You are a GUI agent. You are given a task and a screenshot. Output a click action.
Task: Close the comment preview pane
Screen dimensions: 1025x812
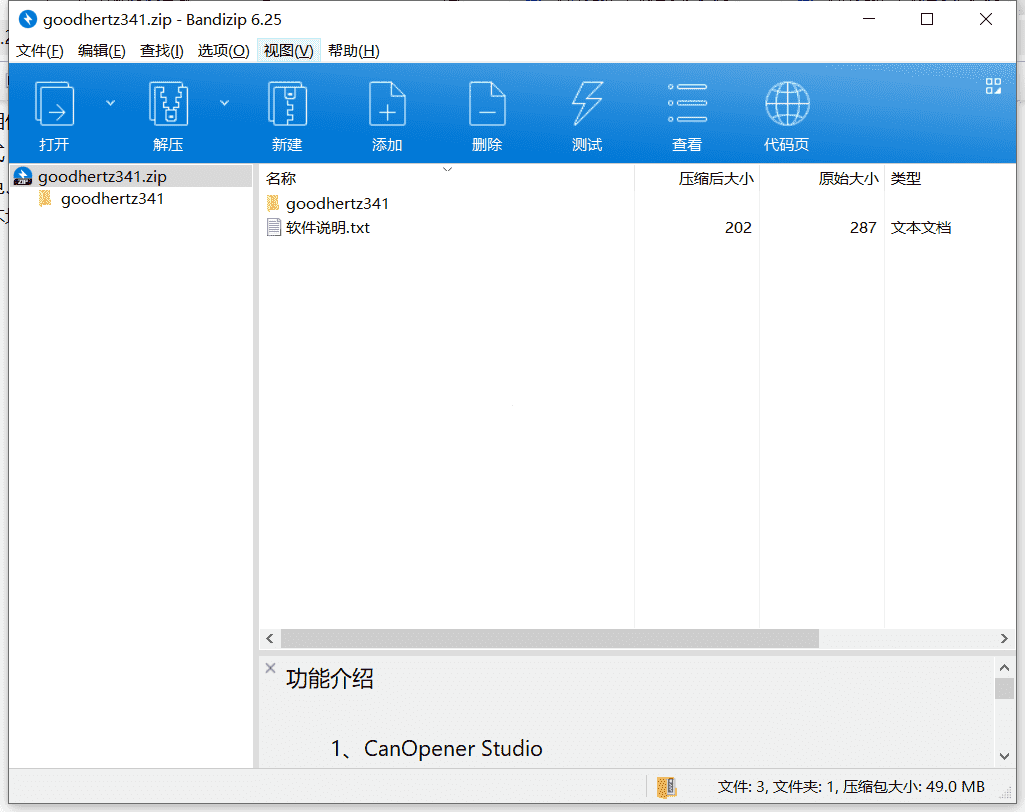click(x=270, y=668)
